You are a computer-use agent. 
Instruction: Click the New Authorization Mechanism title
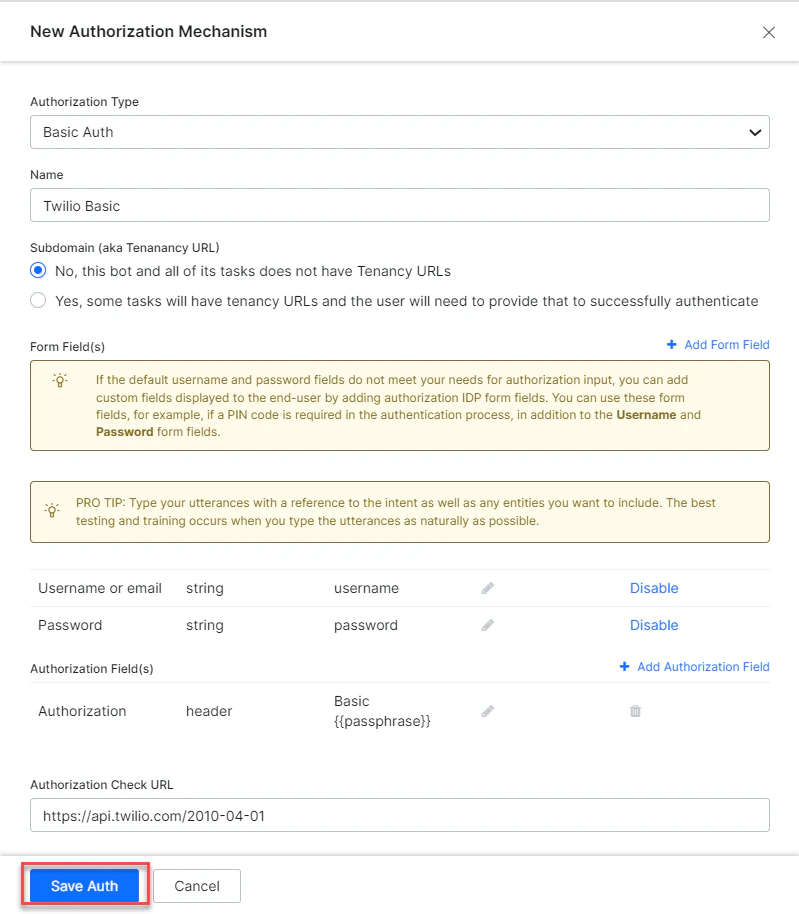click(x=148, y=31)
